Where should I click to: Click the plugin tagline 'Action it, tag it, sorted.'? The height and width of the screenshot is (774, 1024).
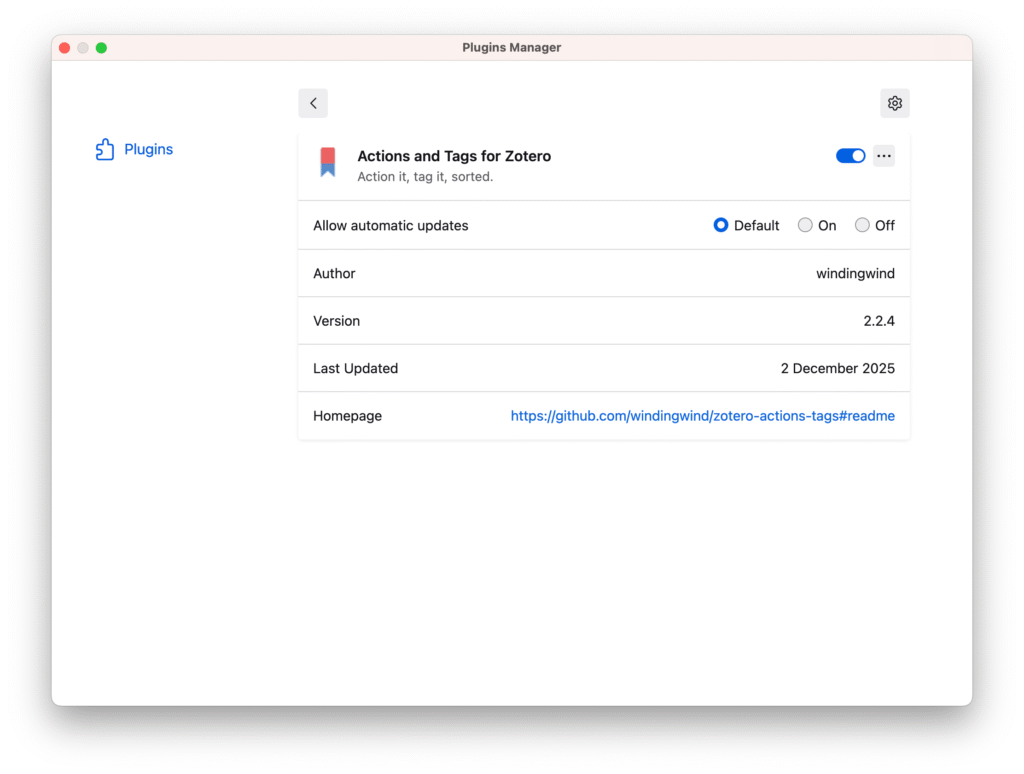coord(425,177)
